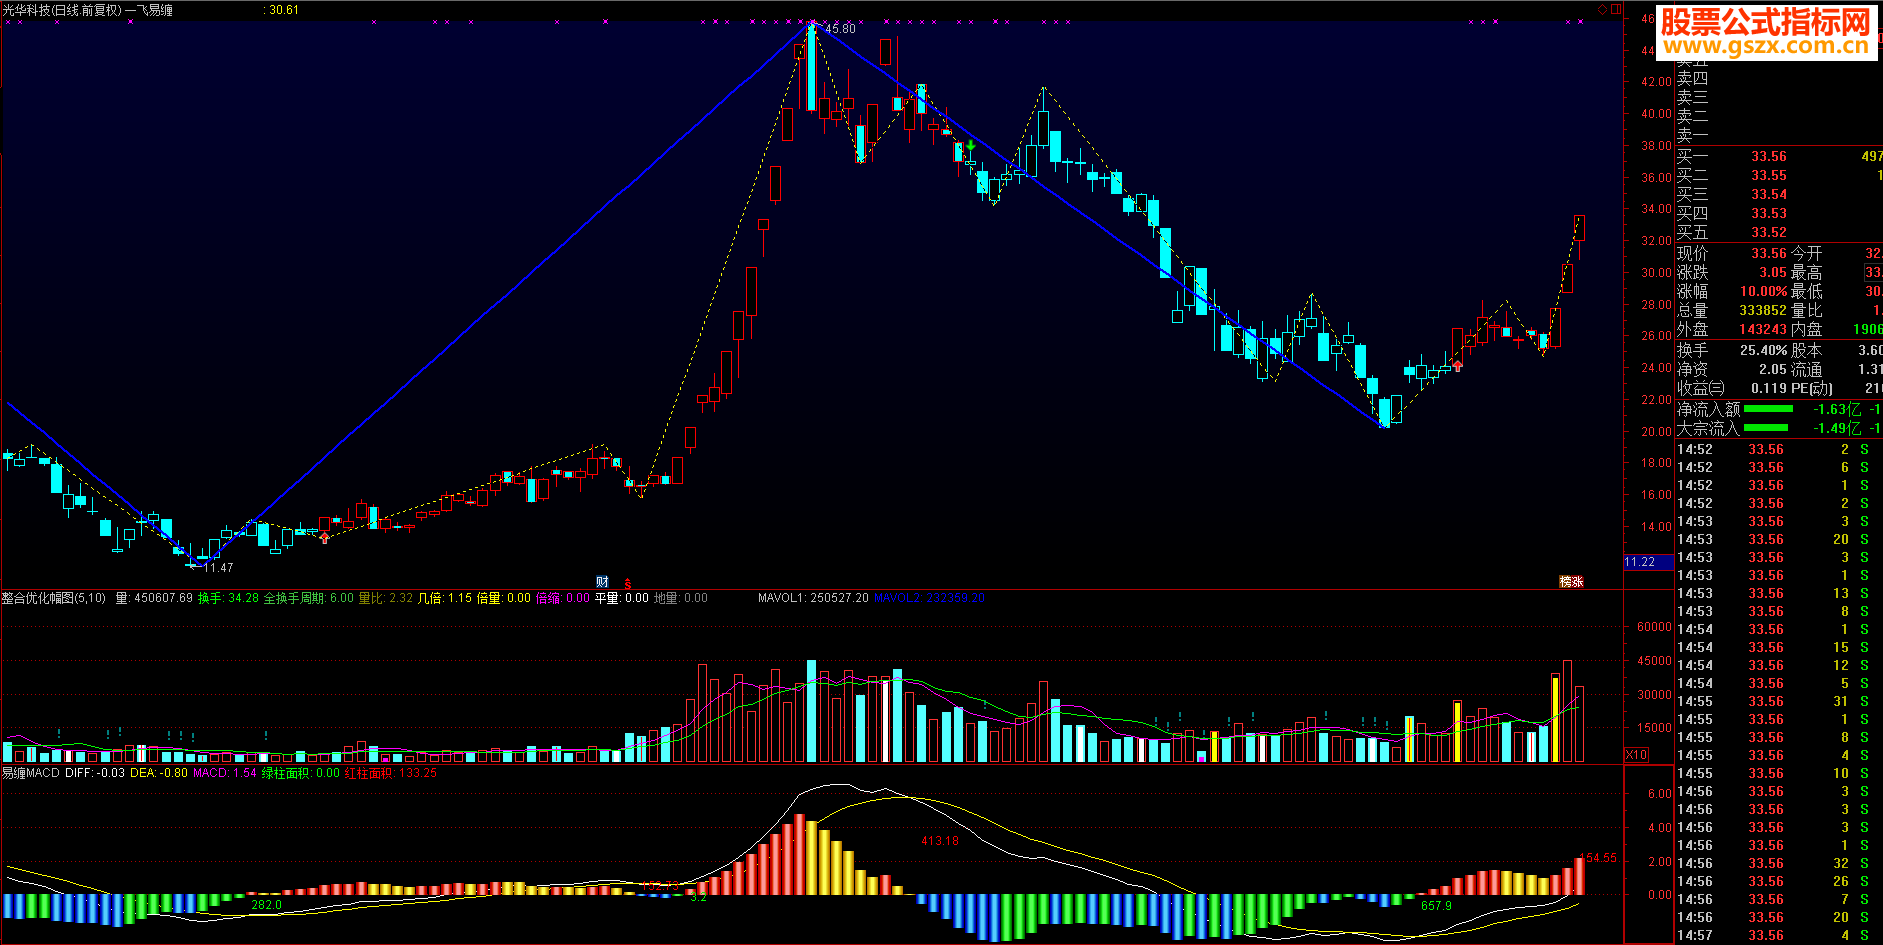Click the 大宗流入 -1.49亿 row

pyautogui.click(x=1778, y=428)
